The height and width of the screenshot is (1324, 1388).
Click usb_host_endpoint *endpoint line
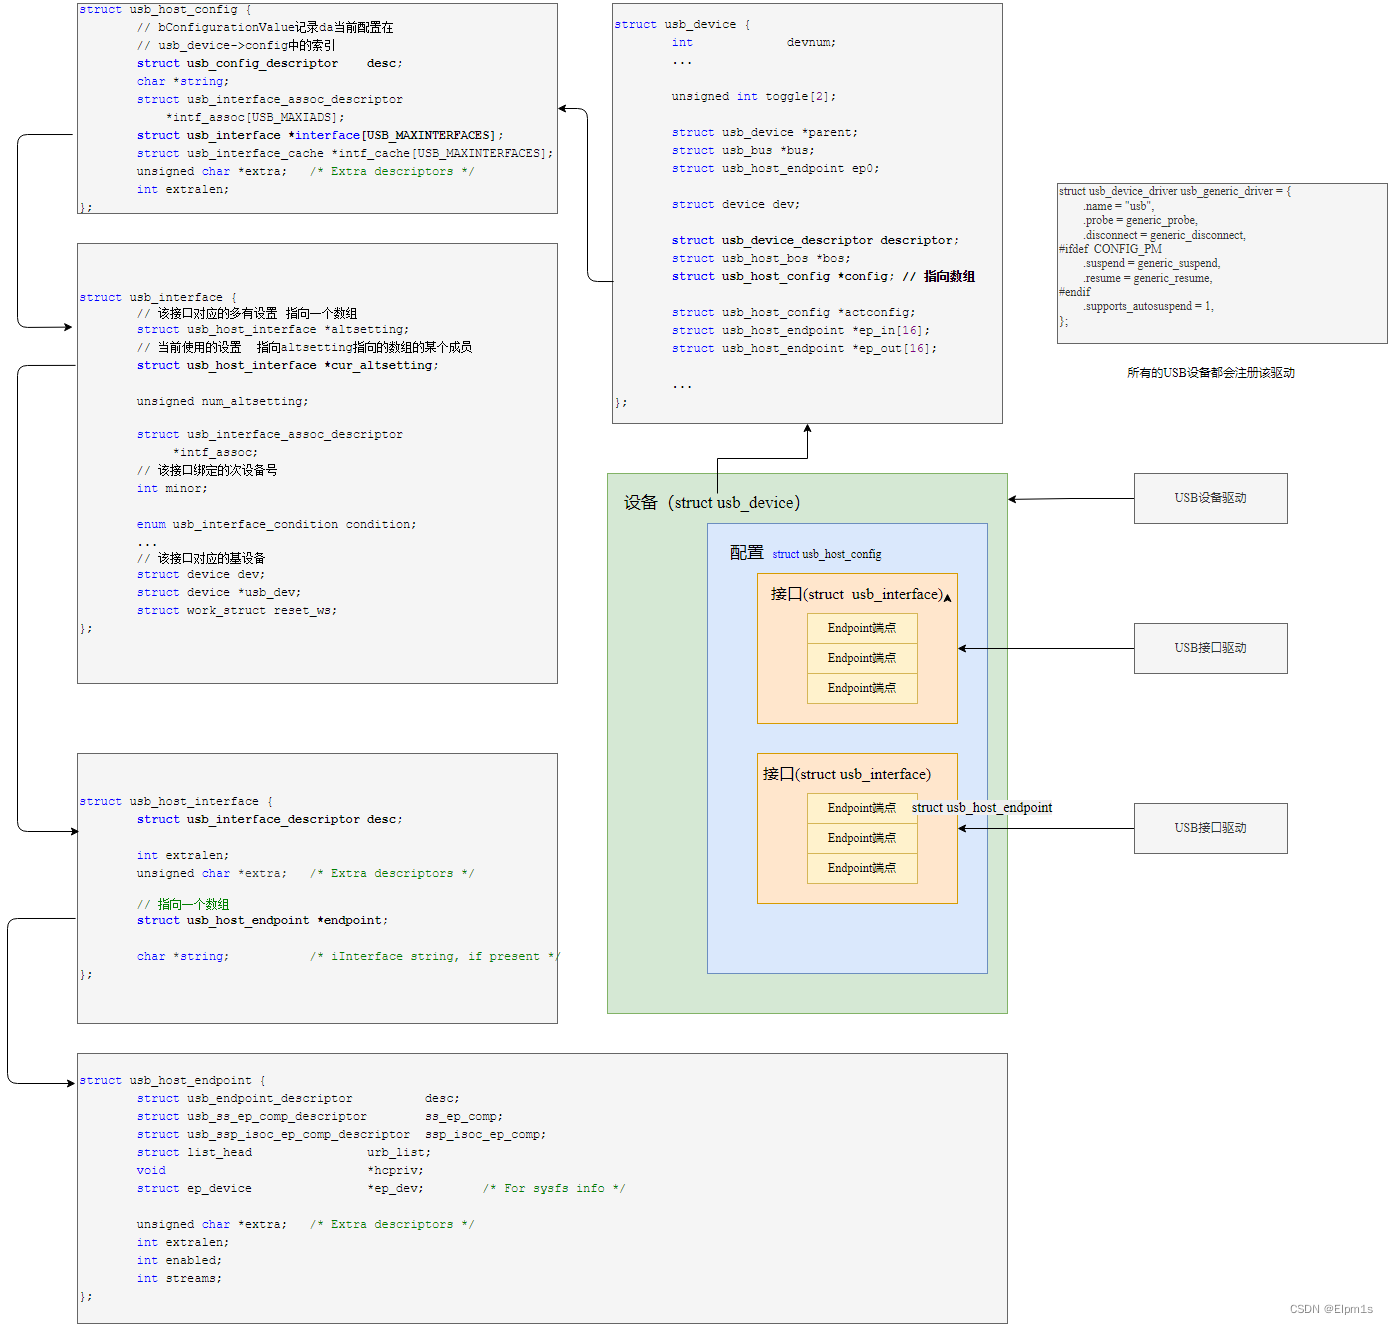click(262, 920)
